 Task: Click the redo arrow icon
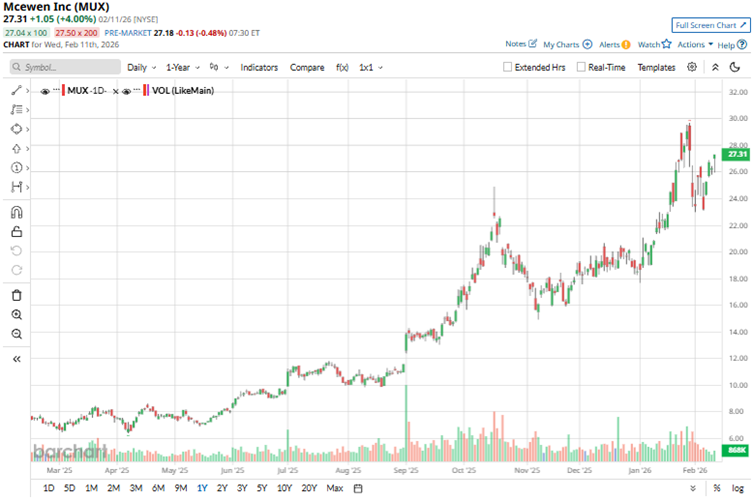(16, 270)
